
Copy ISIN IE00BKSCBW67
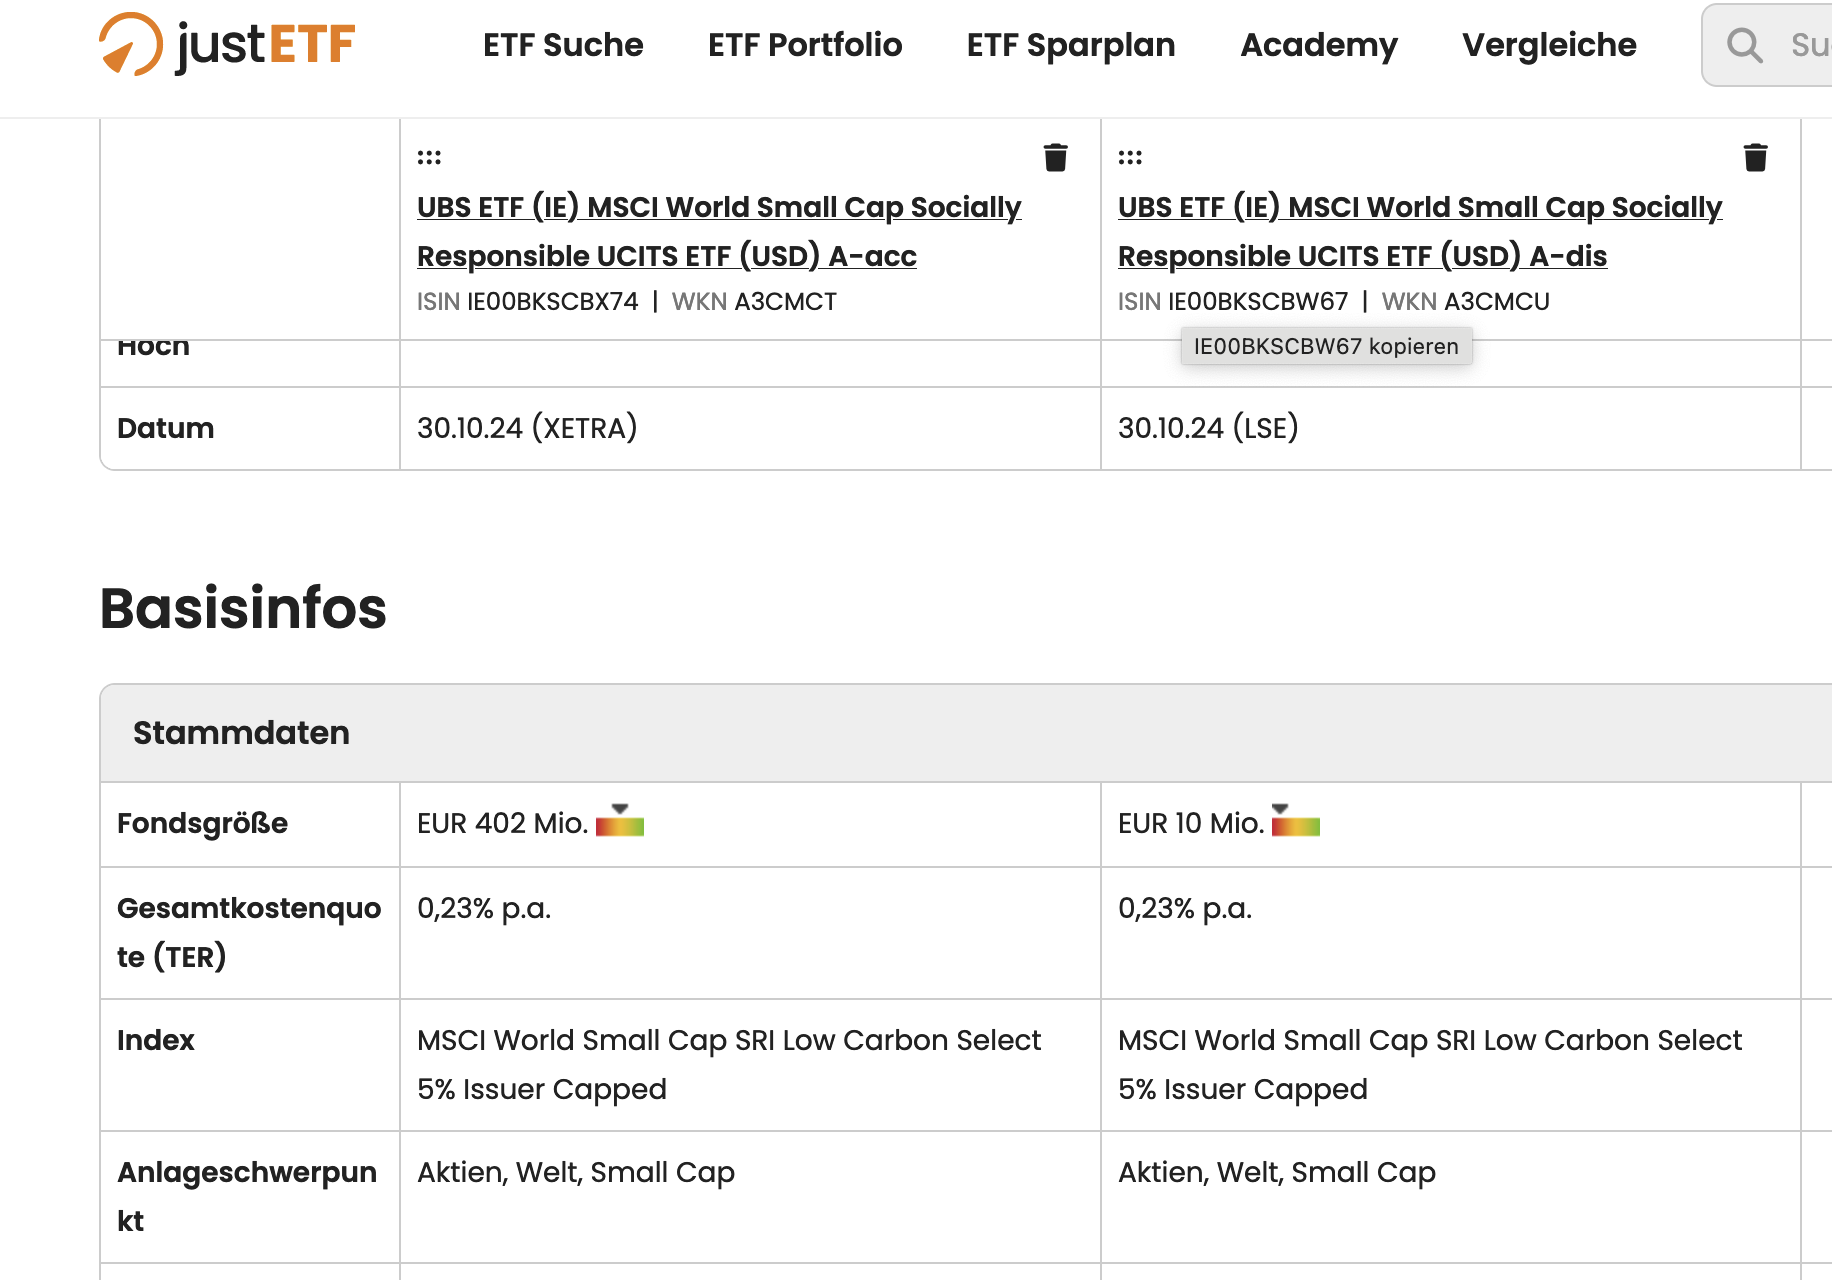(1258, 301)
